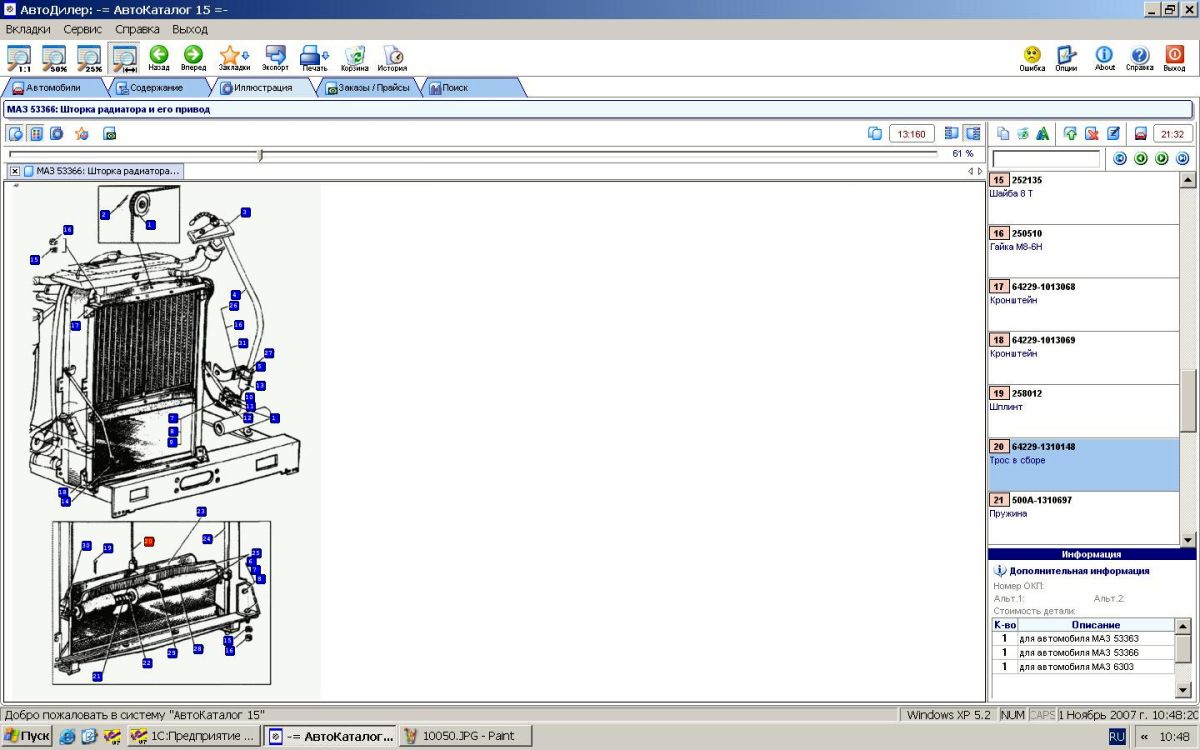Click the parts search input field
1200x750 pixels.
coord(1045,159)
